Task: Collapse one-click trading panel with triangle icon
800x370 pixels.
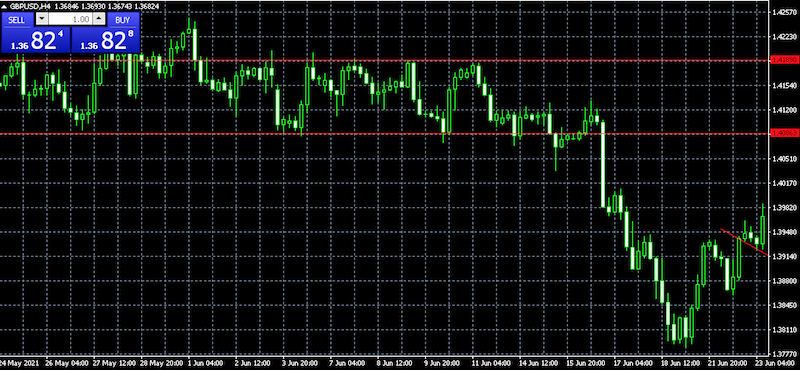Action: click(x=5, y=6)
